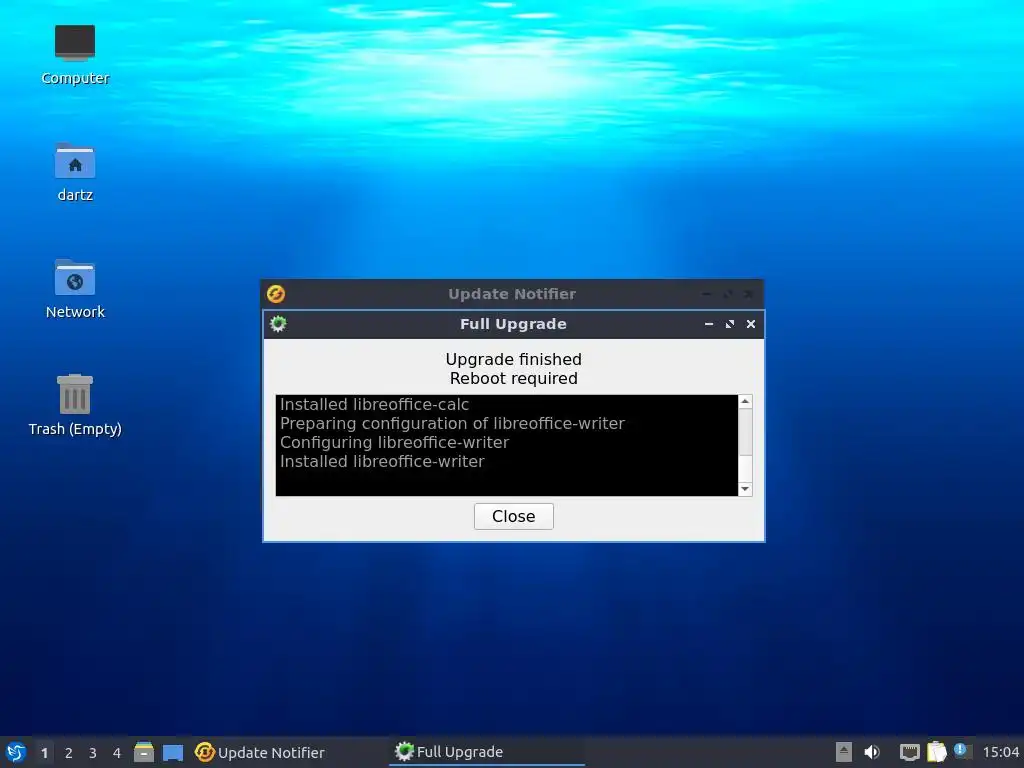Open the clipboard manager tray icon

click(x=936, y=752)
